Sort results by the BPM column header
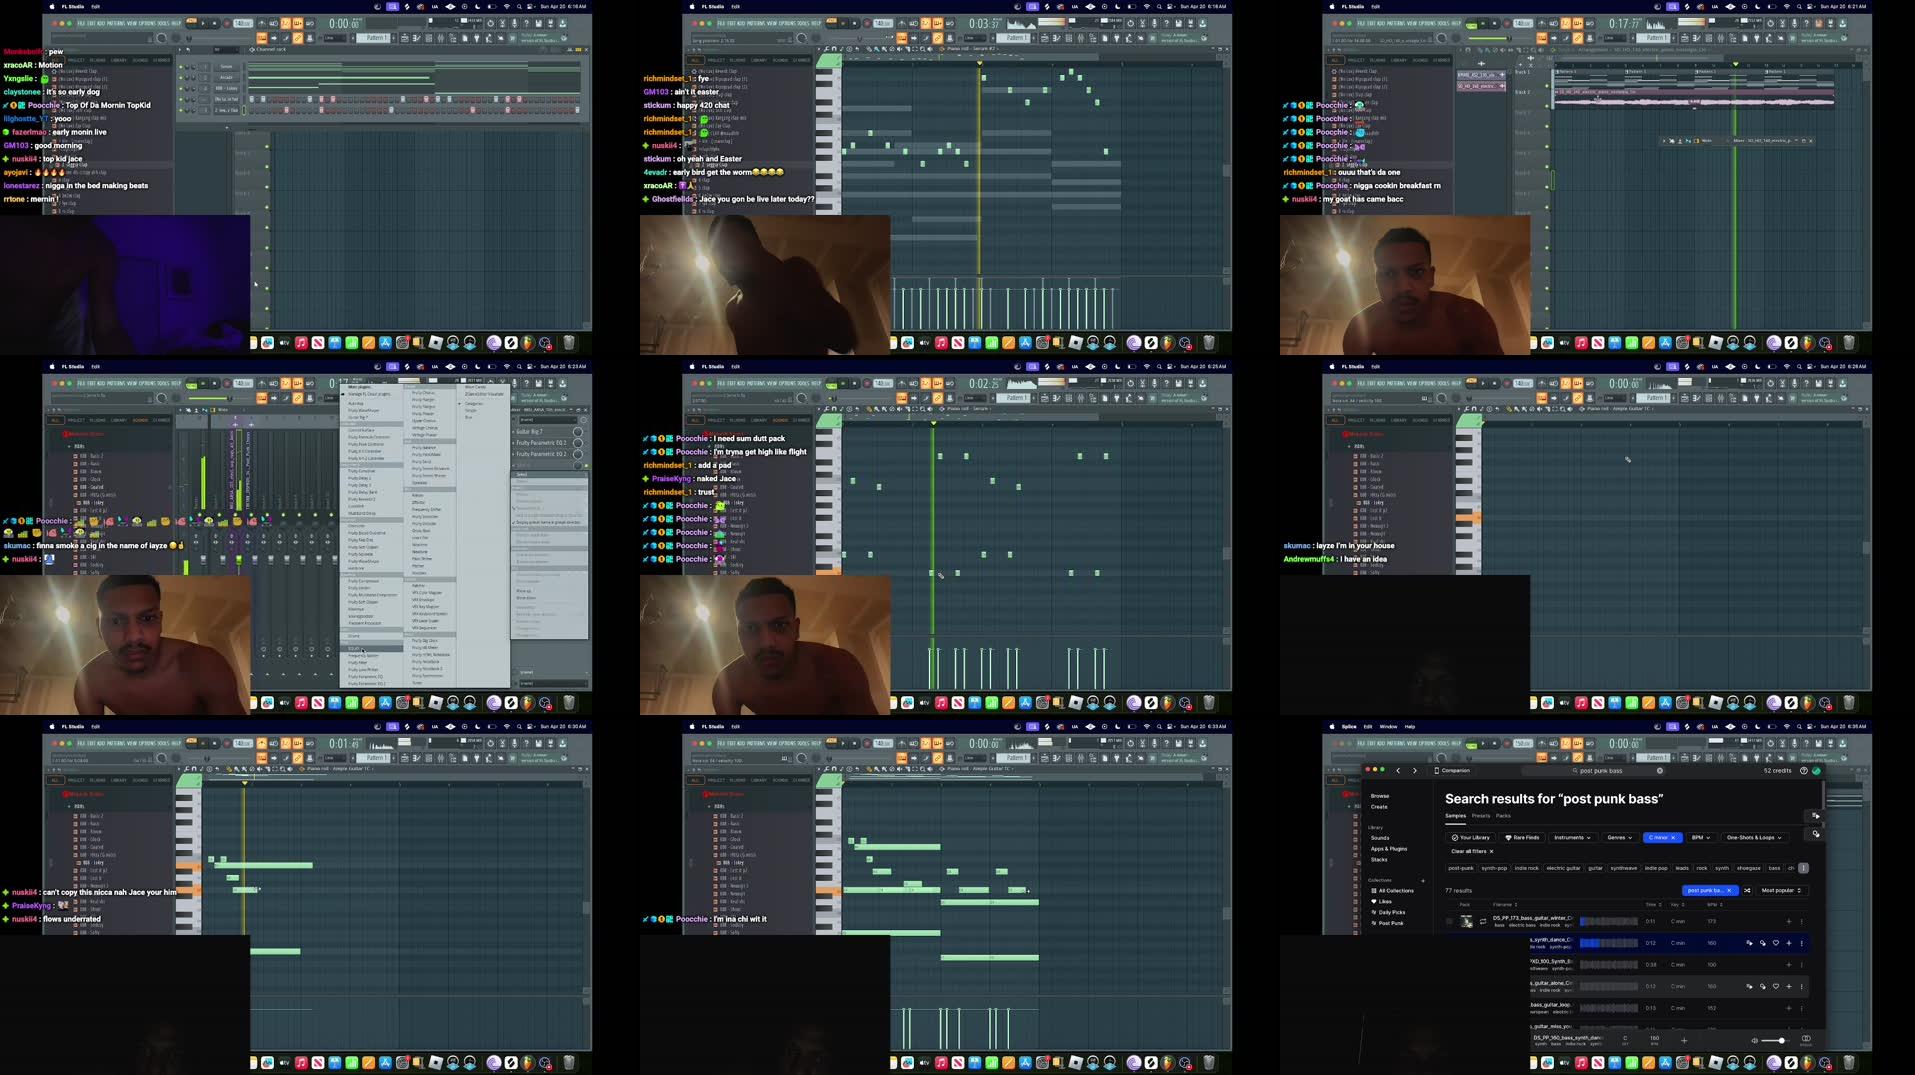The width and height of the screenshot is (1915, 1075). click(1715, 905)
